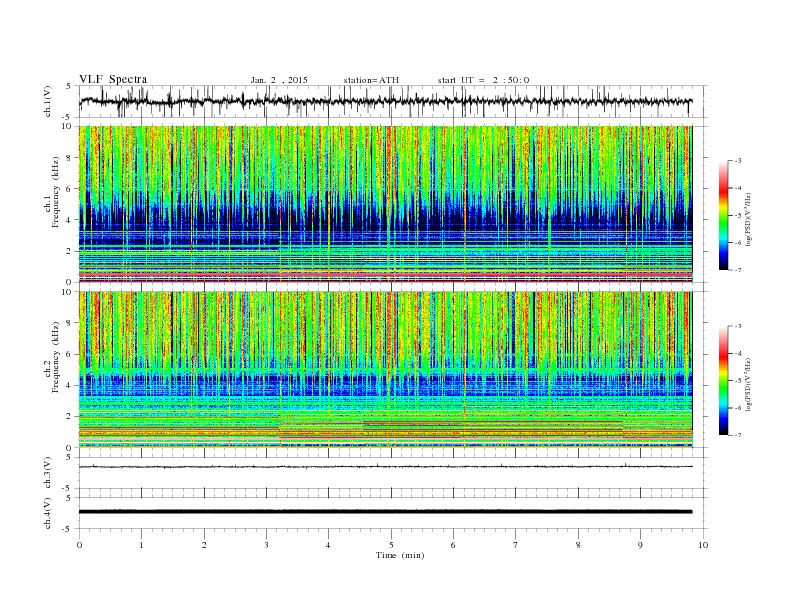792x612 pixels.
Task: Click the ch.2 frequency tick label "4"
Action: point(70,385)
